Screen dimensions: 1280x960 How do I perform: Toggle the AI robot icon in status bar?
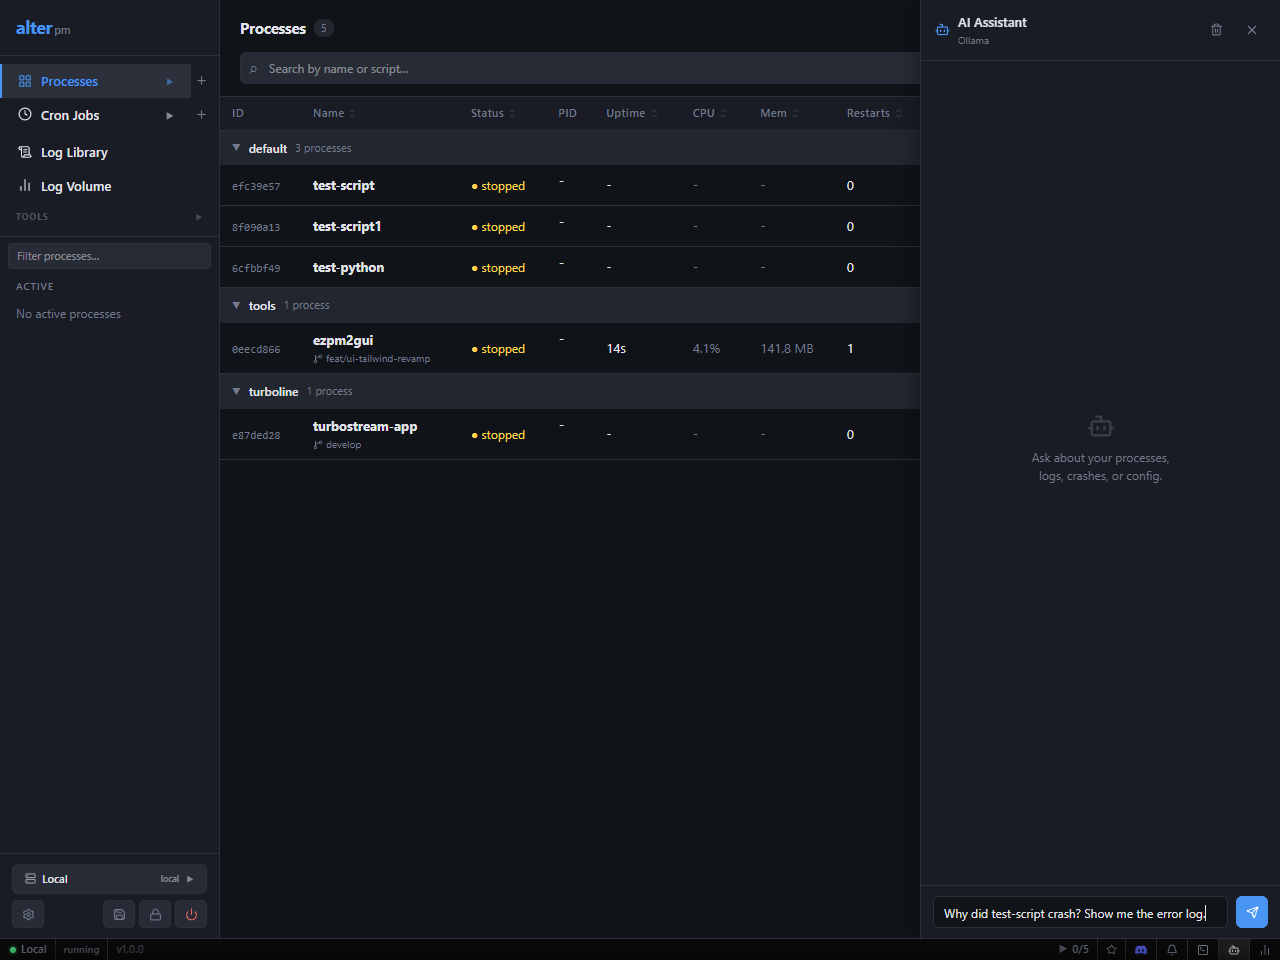[x=1234, y=949]
